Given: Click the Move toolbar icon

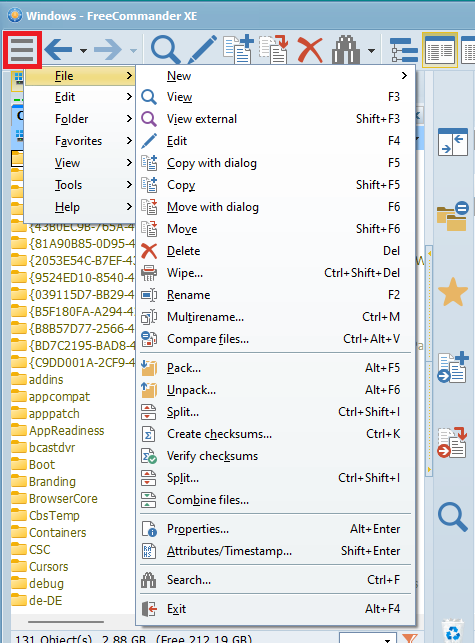Looking at the screenshot, I should pos(274,50).
